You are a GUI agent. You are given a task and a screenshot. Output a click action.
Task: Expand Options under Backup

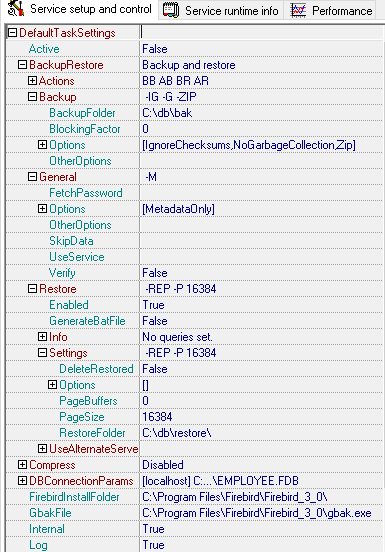coord(42,145)
